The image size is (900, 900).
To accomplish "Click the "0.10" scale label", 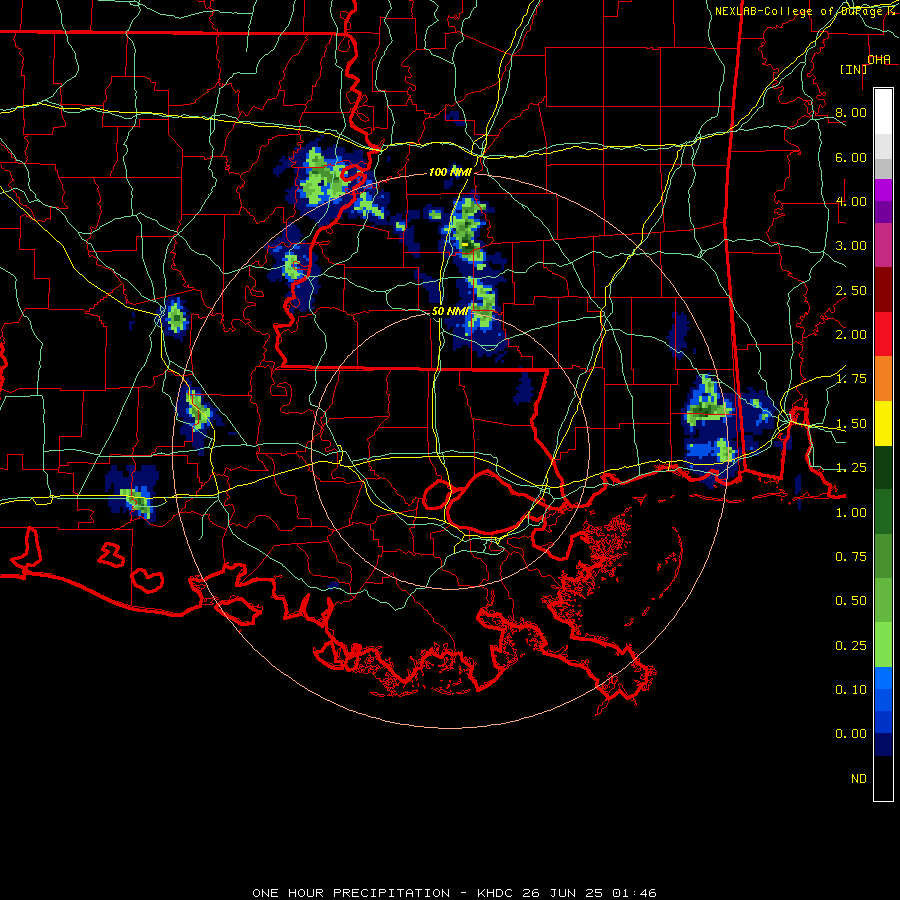I will [851, 690].
